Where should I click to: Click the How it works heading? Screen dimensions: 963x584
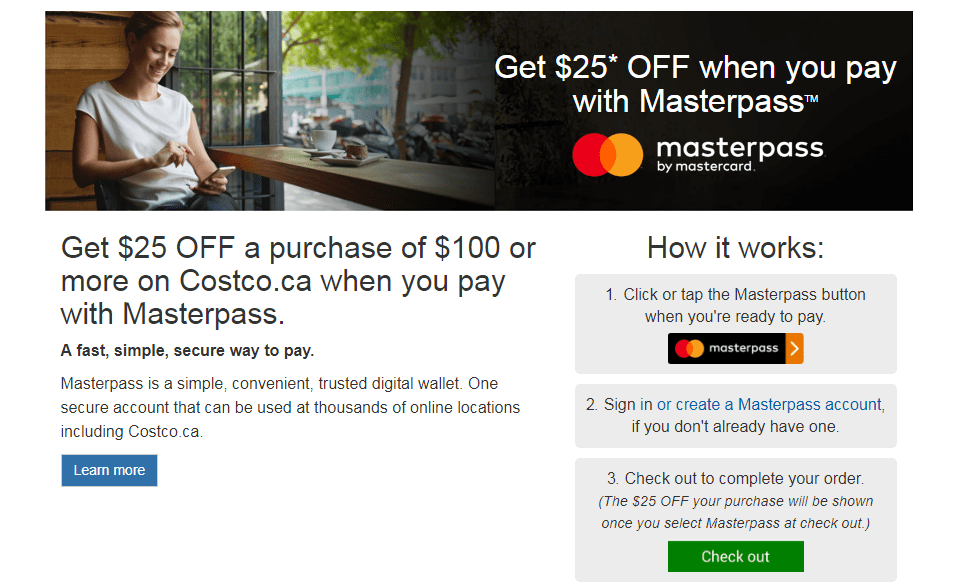[x=735, y=247]
